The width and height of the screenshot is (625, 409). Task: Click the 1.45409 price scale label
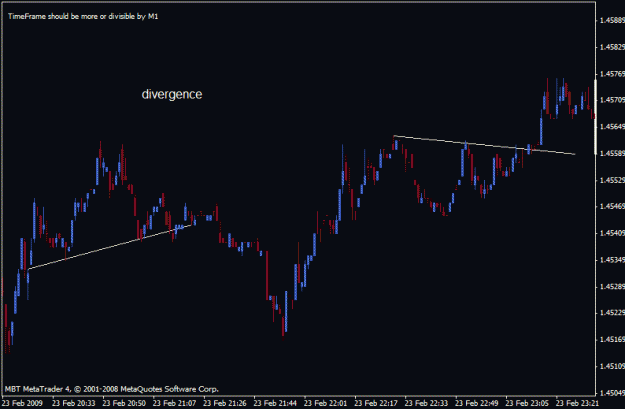(612, 233)
